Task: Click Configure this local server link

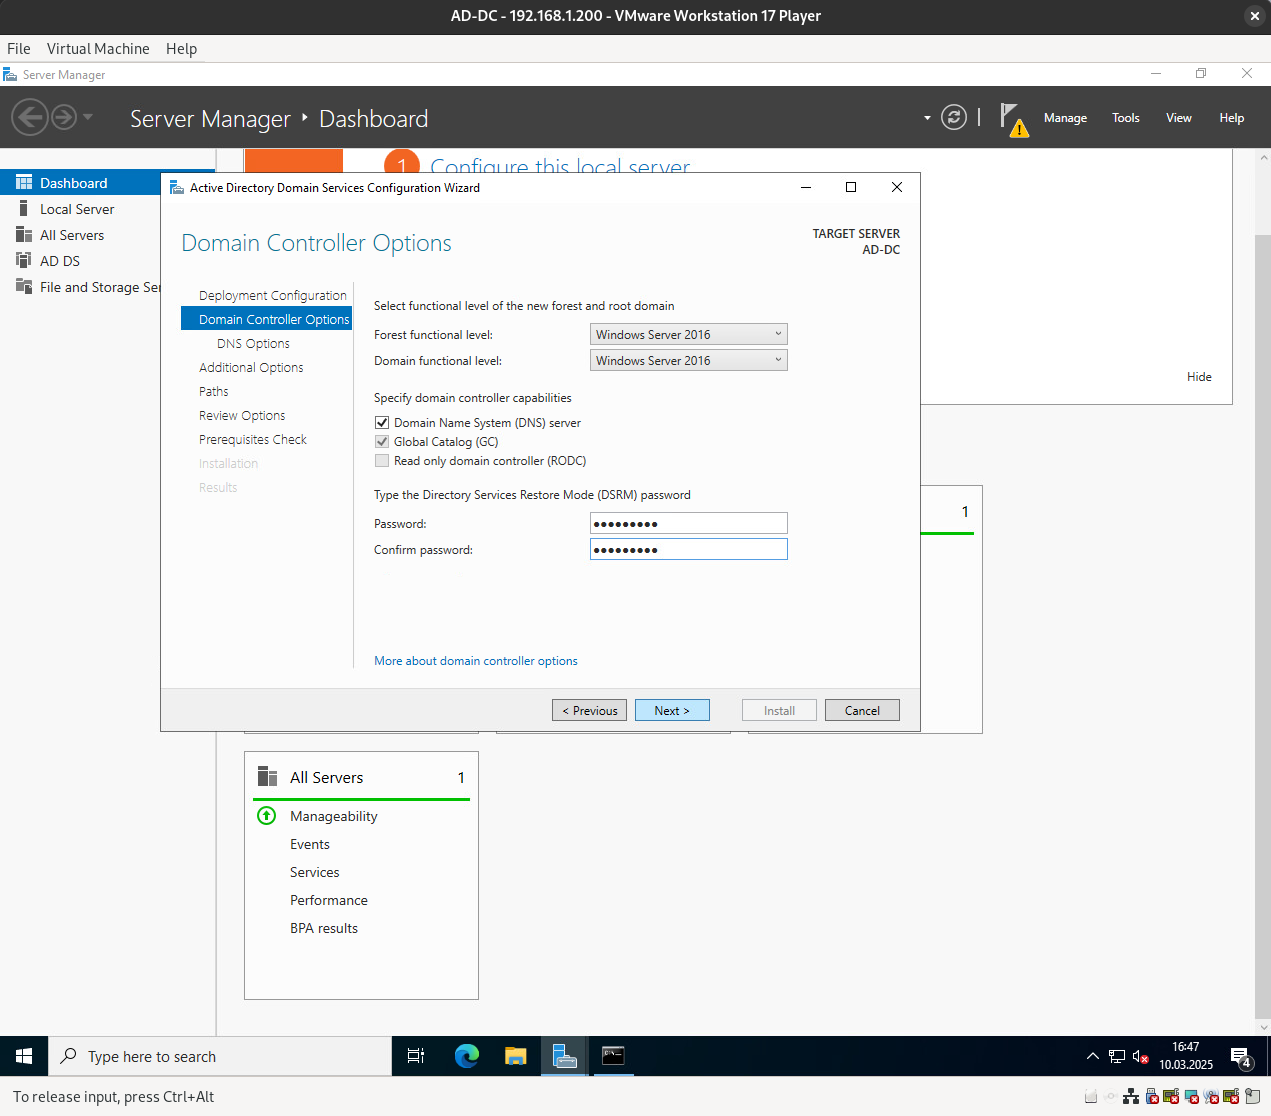Action: pos(560,165)
